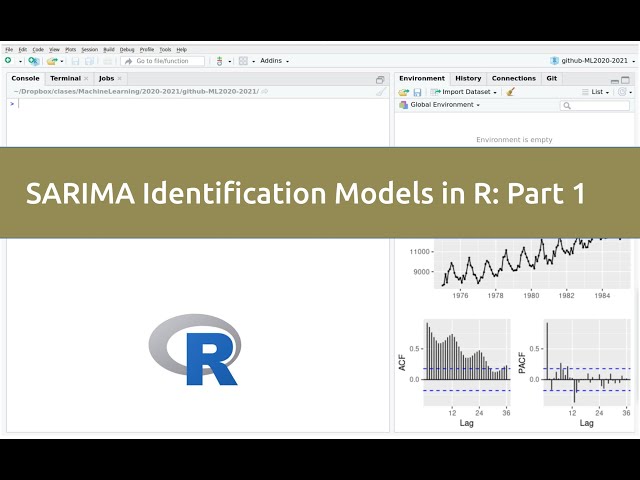Open the Build menu
This screenshot has height=480, width=640.
[x=109, y=50]
